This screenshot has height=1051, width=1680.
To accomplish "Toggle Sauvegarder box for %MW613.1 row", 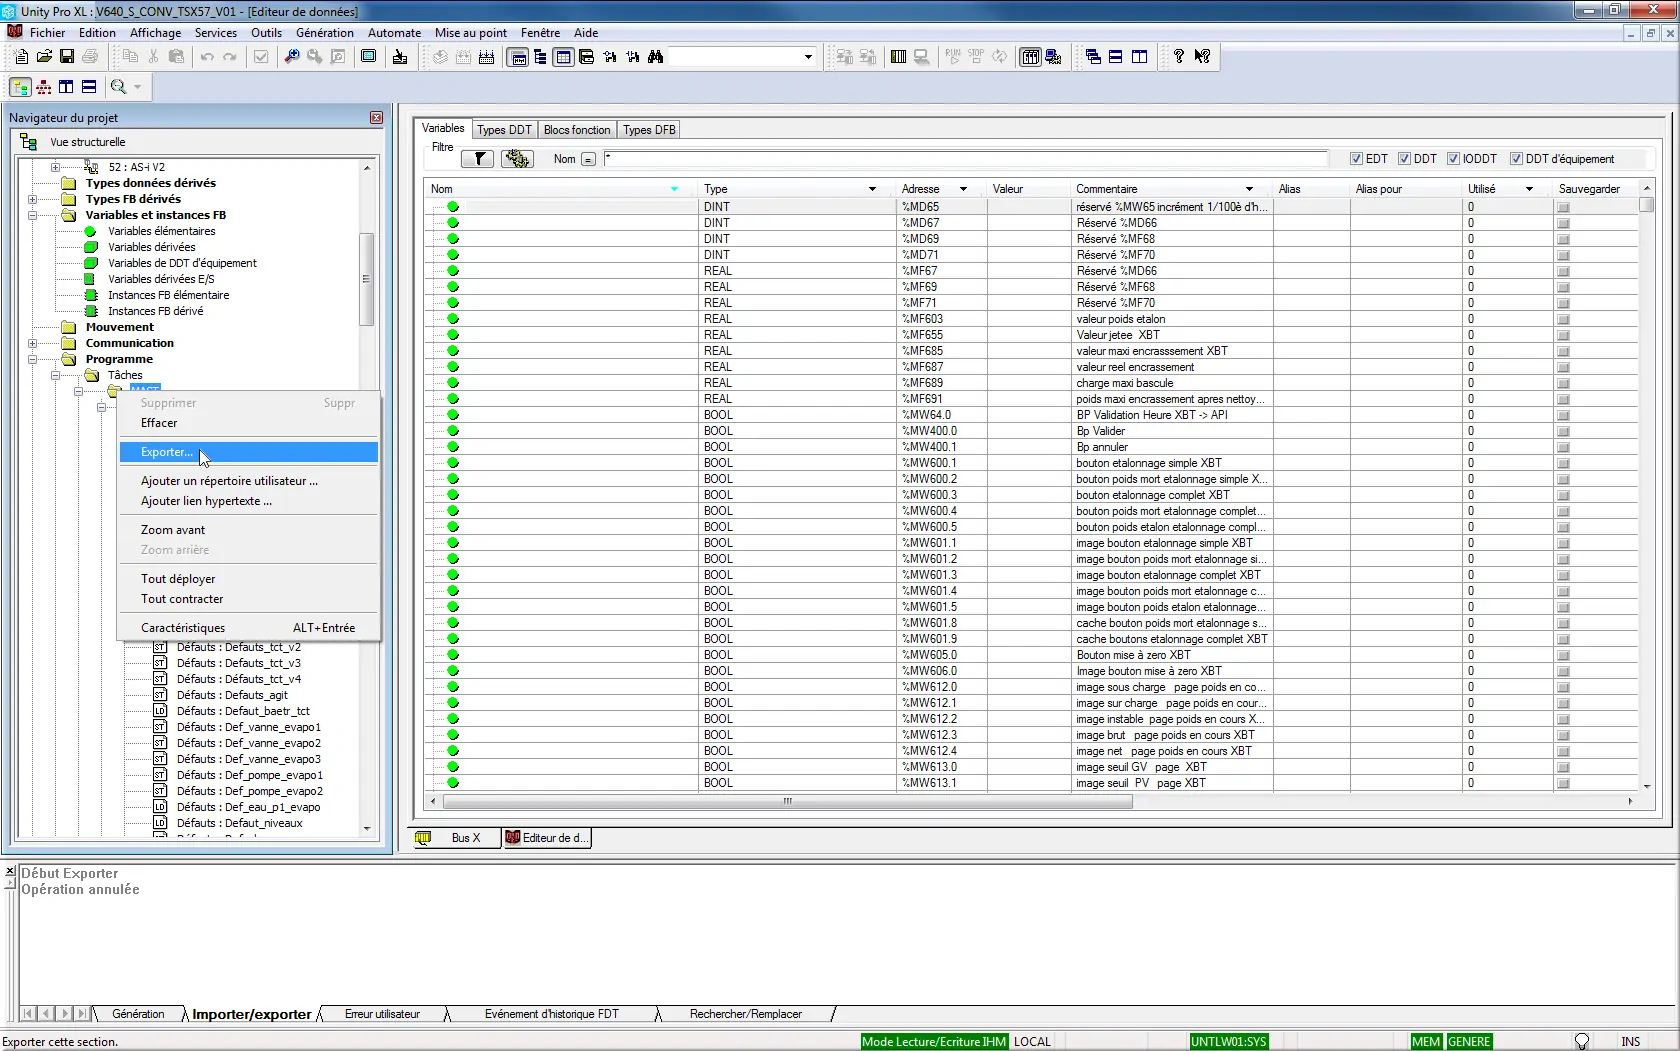I will click(1563, 783).
